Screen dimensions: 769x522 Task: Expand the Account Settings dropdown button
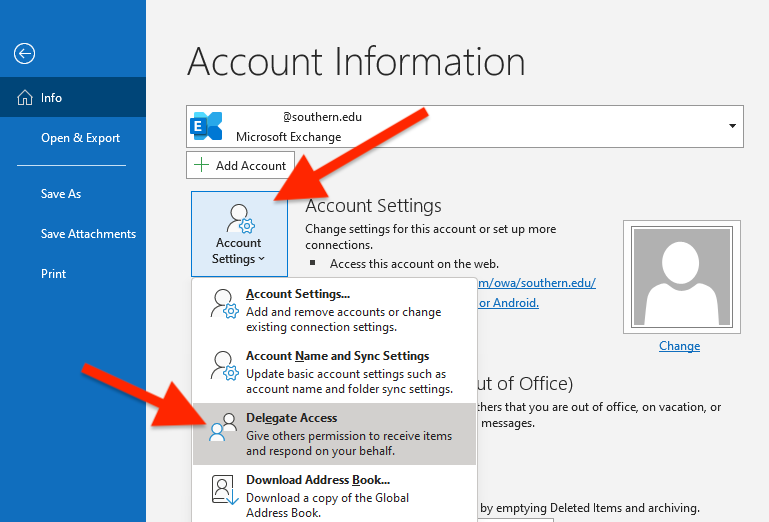point(239,236)
